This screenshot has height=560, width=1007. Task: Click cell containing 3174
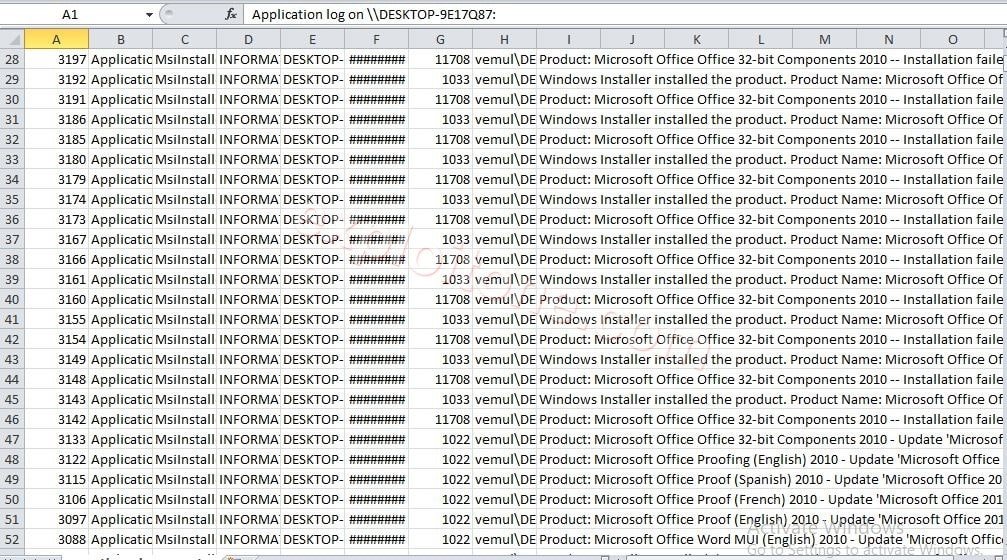pyautogui.click(x=57, y=200)
